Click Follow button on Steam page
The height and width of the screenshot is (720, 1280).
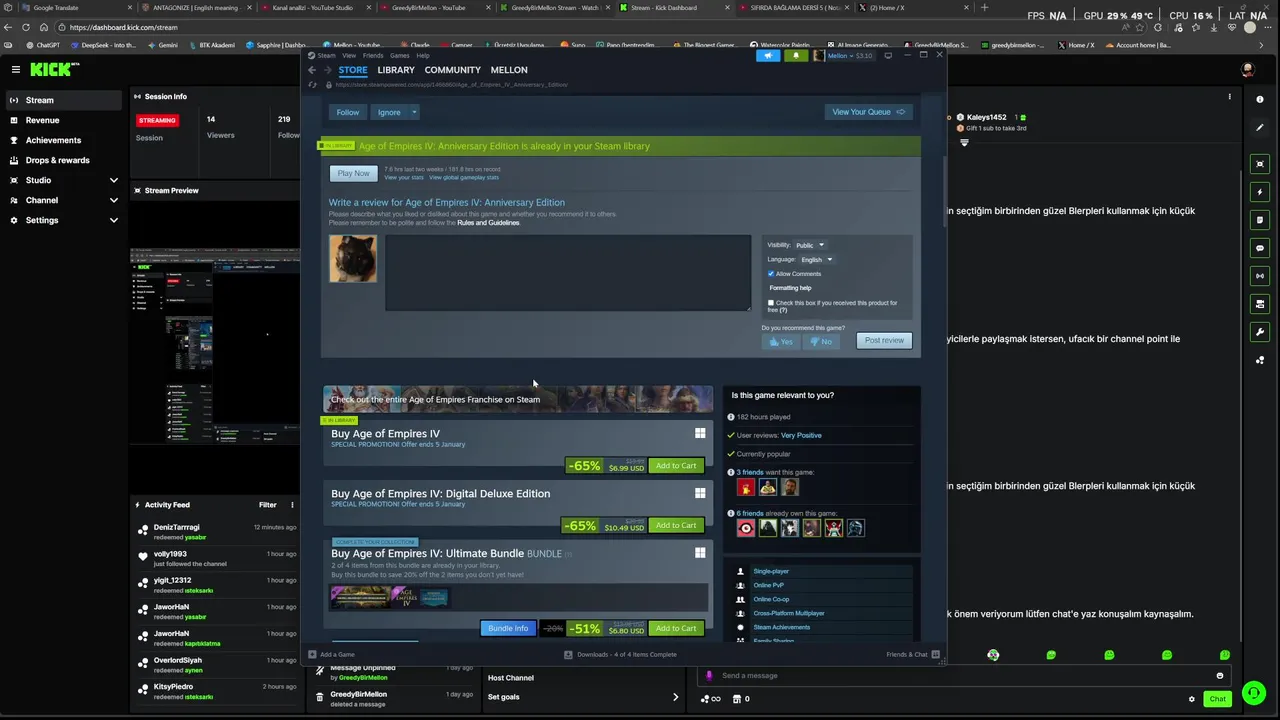pos(348,112)
